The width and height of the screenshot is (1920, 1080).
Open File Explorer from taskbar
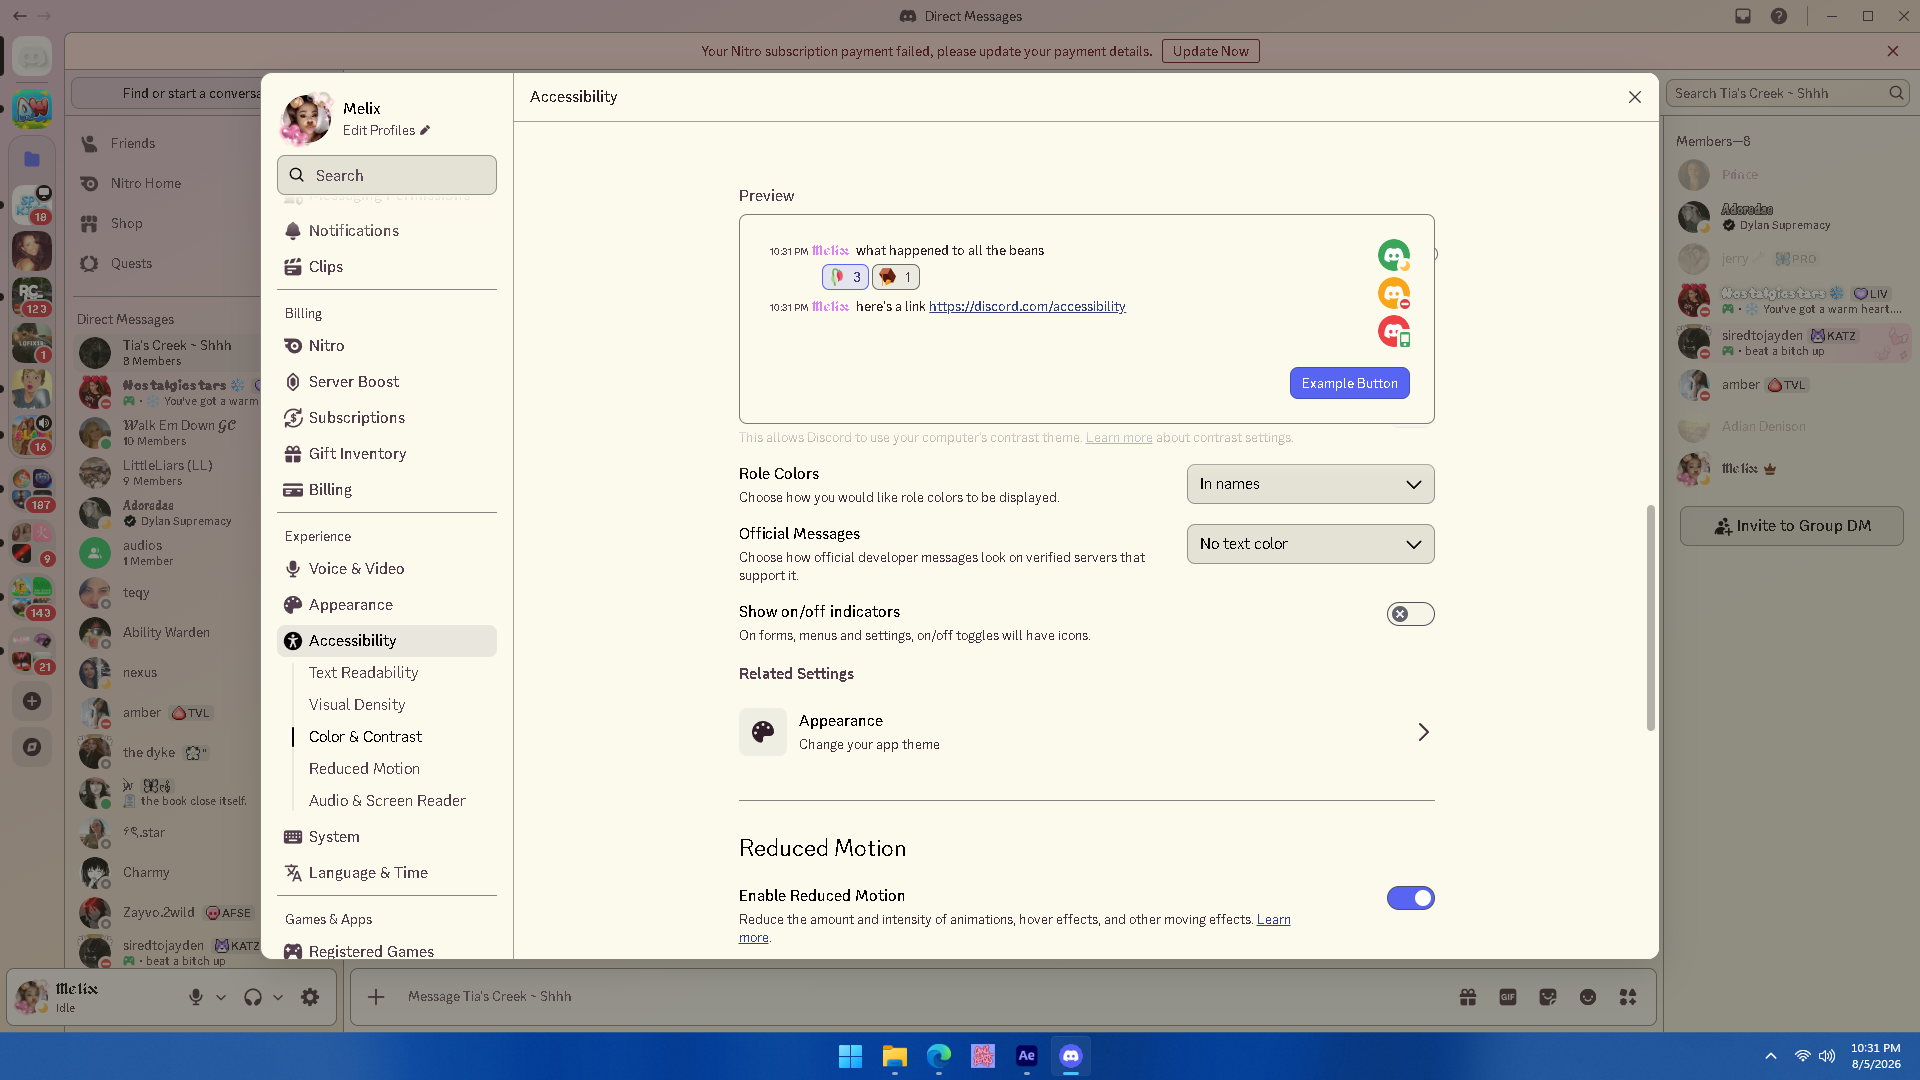pos(894,1056)
